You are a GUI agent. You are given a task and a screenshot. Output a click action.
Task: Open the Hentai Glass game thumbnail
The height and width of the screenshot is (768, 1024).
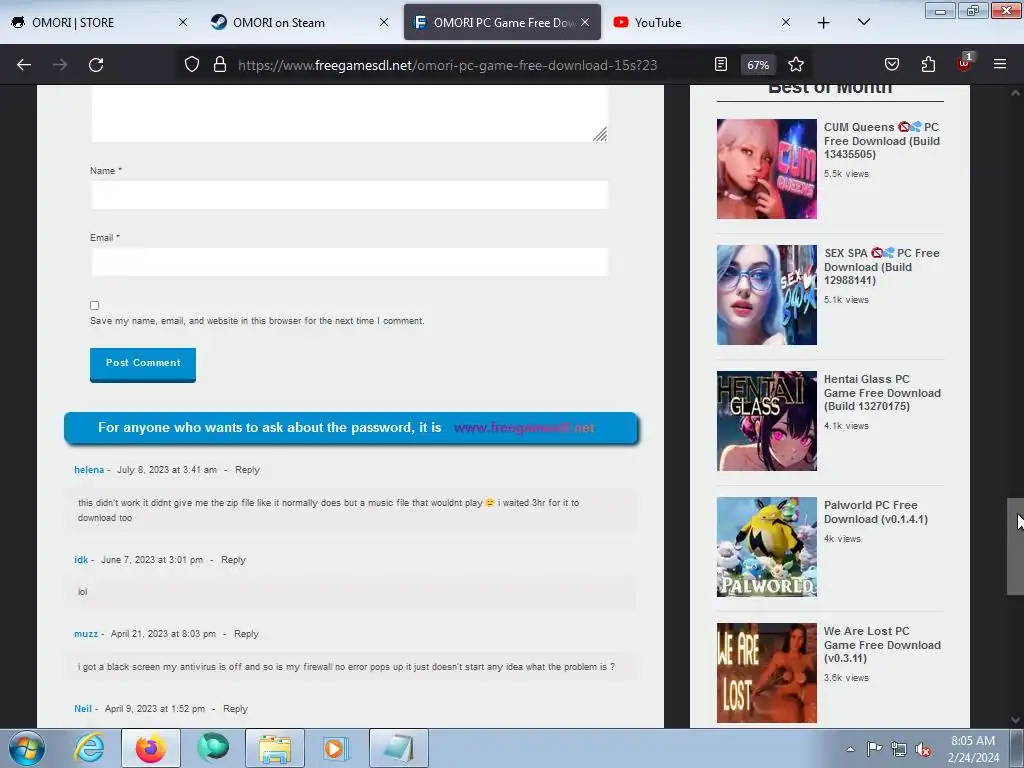[767, 421]
